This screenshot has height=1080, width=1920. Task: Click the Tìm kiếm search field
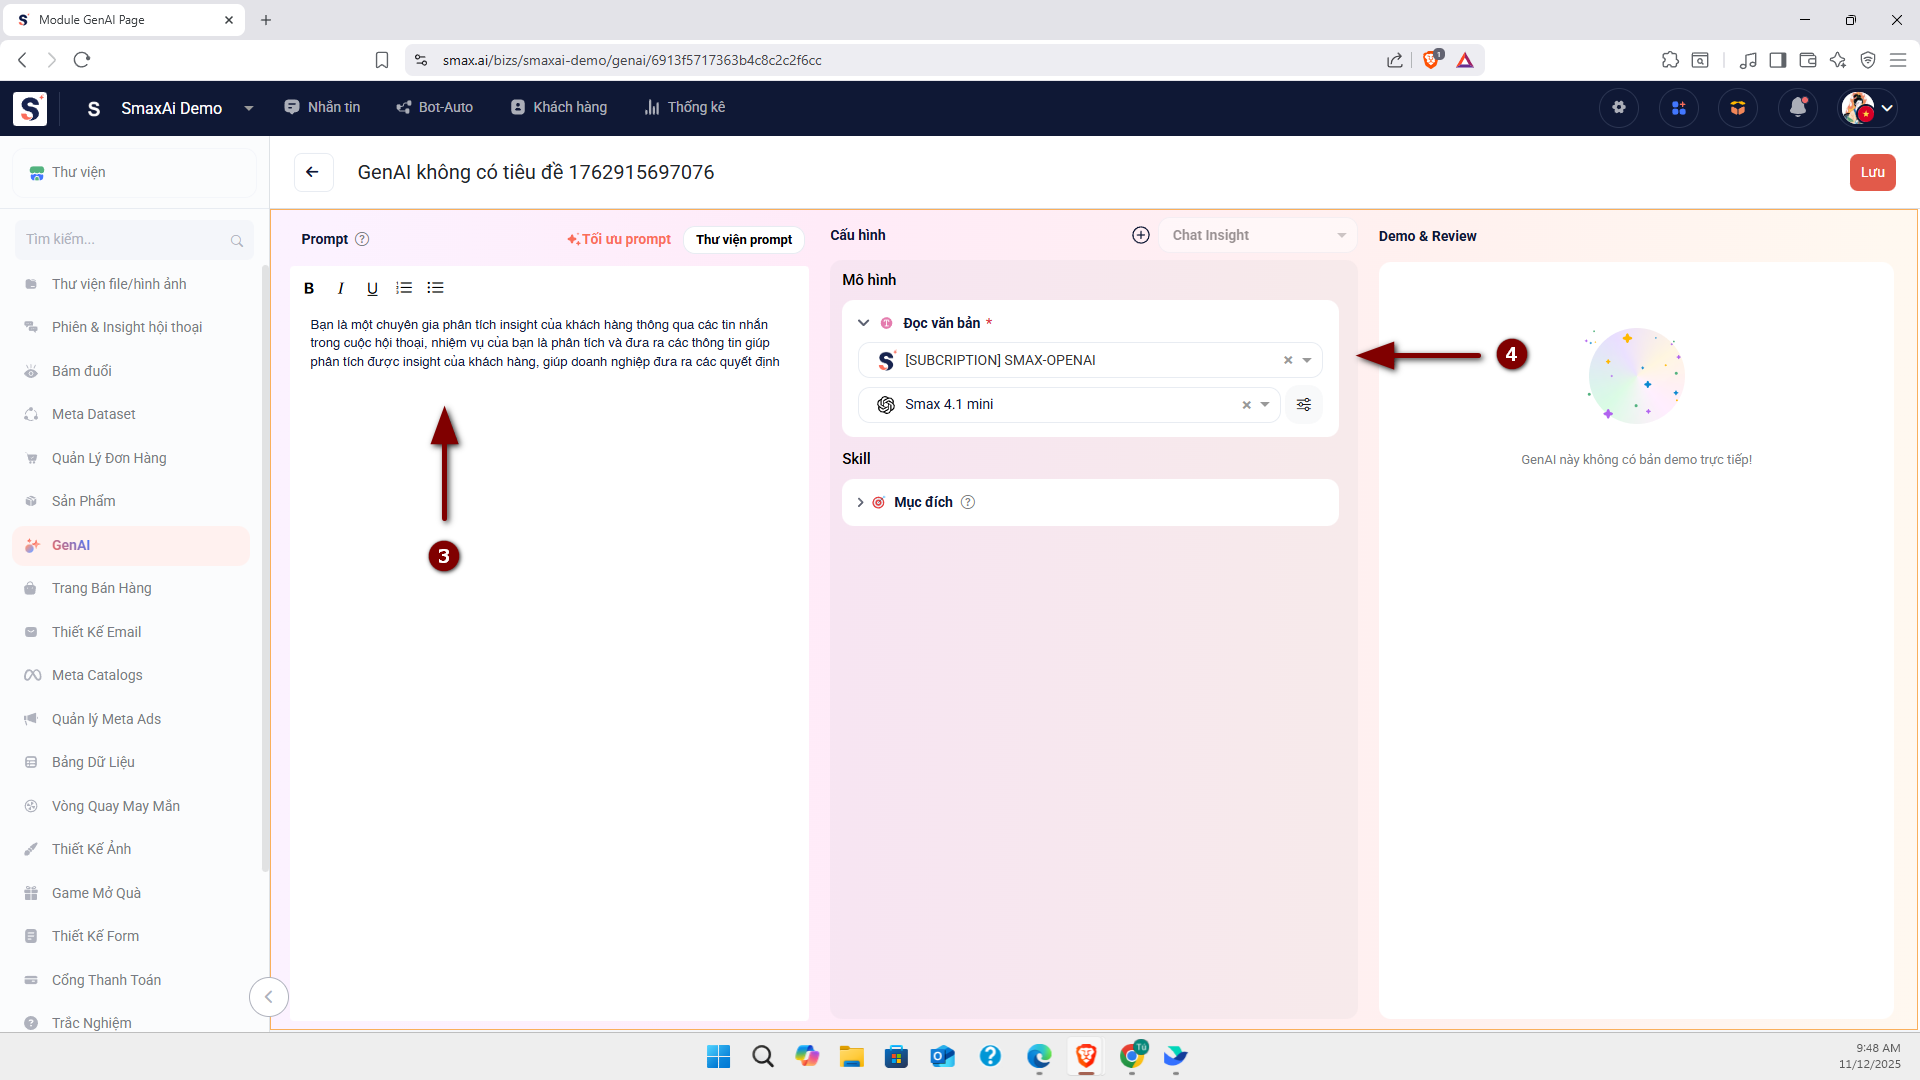click(125, 240)
